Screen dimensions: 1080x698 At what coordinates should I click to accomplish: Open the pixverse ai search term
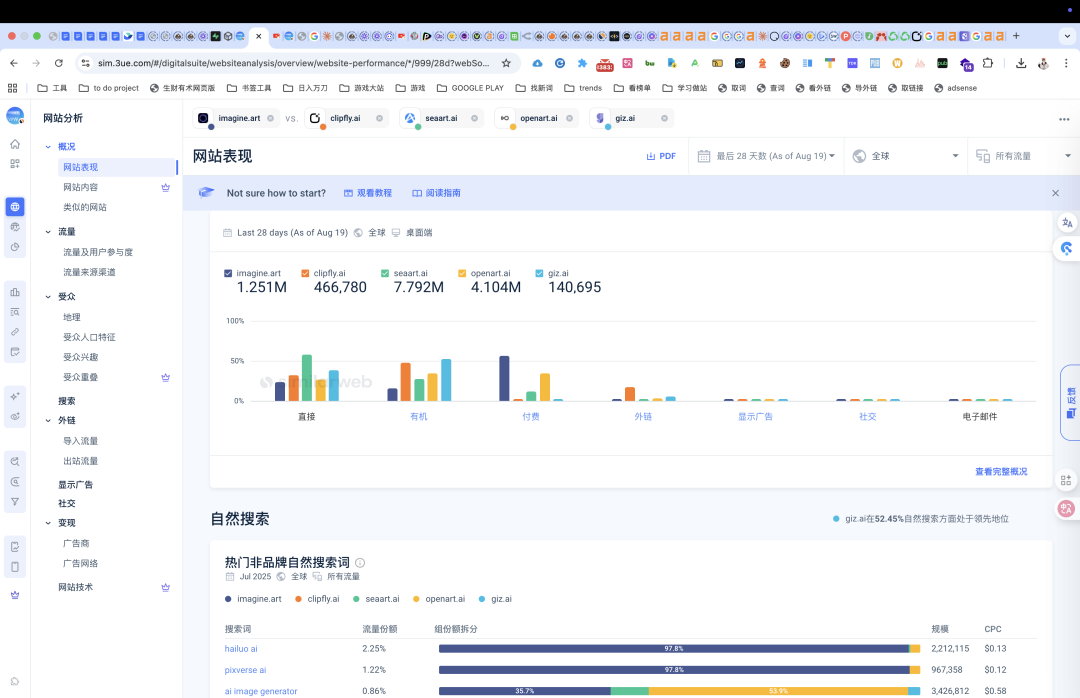[245, 670]
